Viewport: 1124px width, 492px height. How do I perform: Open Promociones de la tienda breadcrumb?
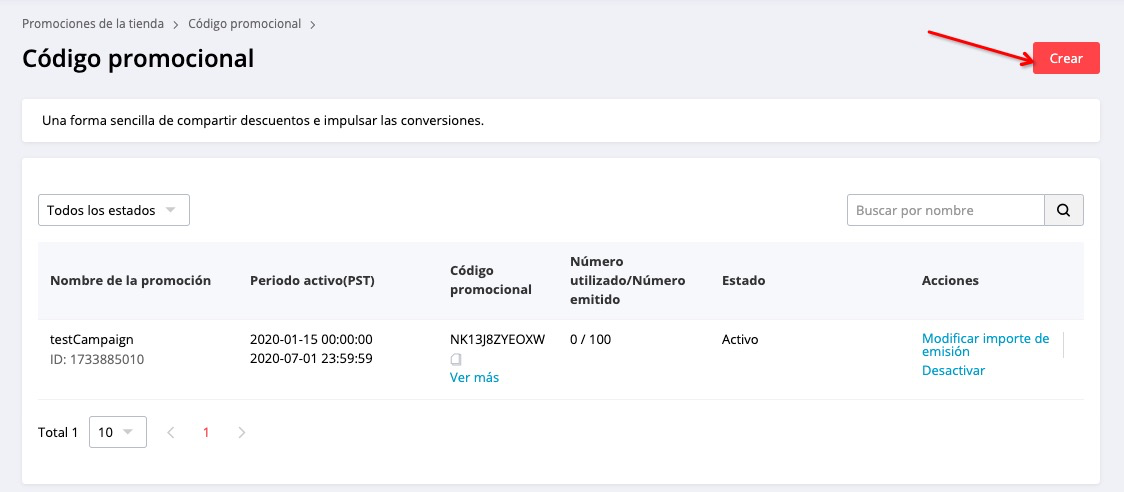point(93,23)
